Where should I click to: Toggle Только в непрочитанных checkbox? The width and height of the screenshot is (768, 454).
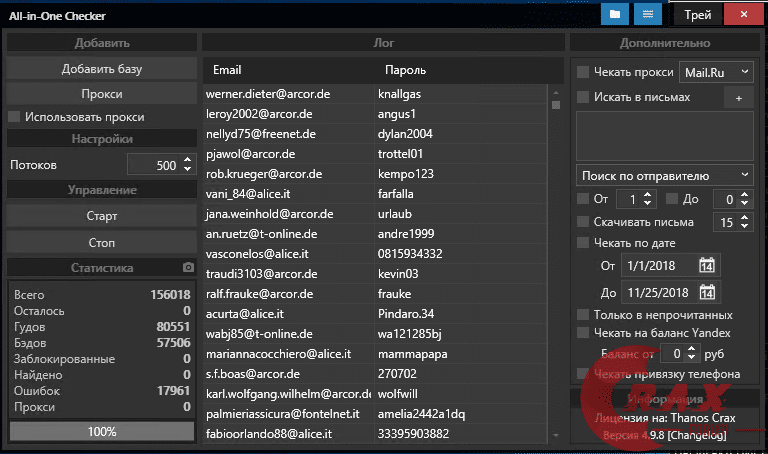583,314
